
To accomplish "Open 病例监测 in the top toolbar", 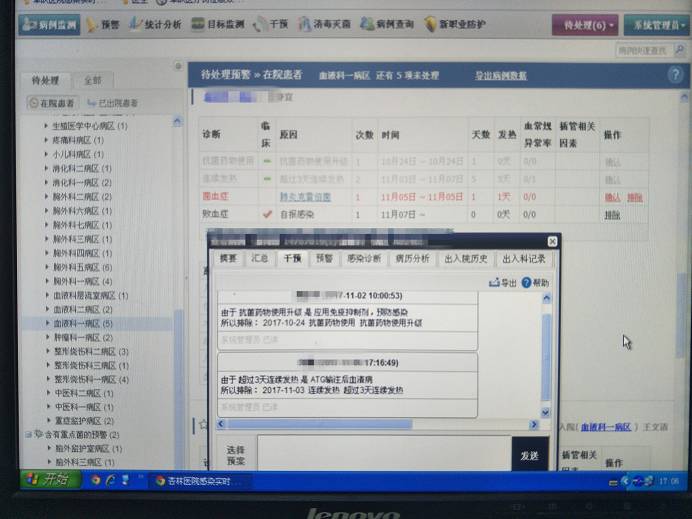I will 46,23.
